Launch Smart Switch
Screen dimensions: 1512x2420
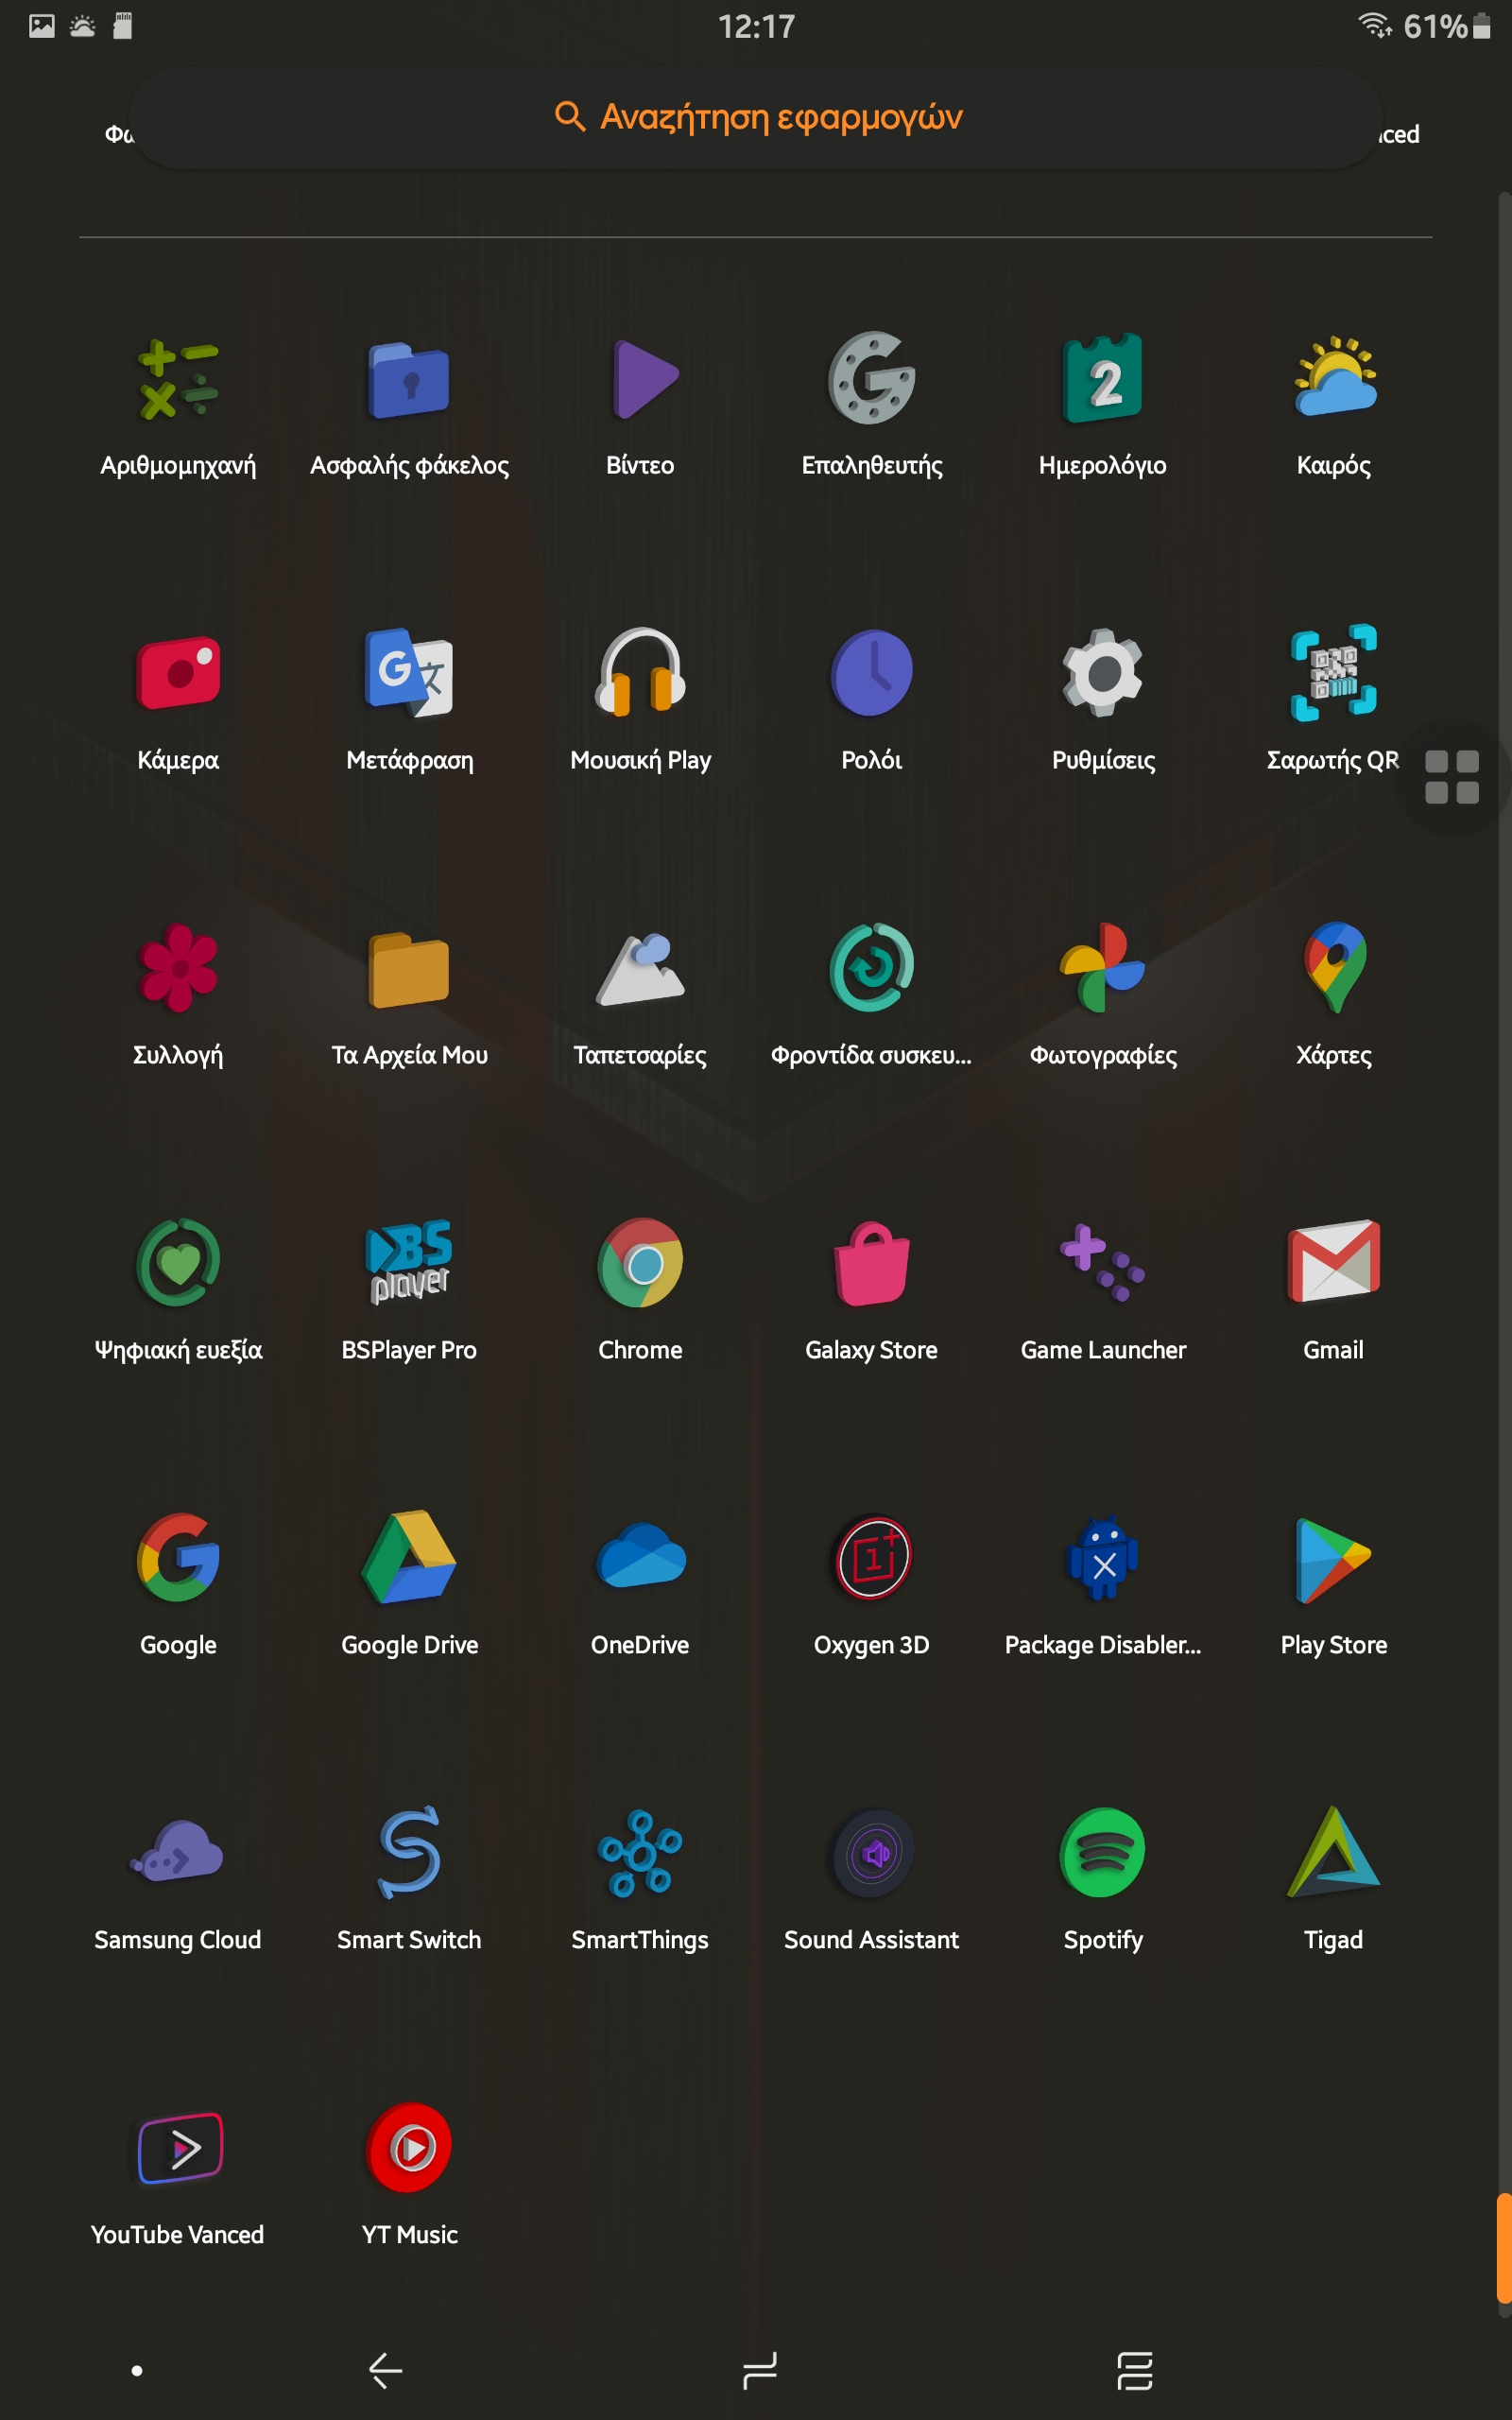pos(409,1853)
